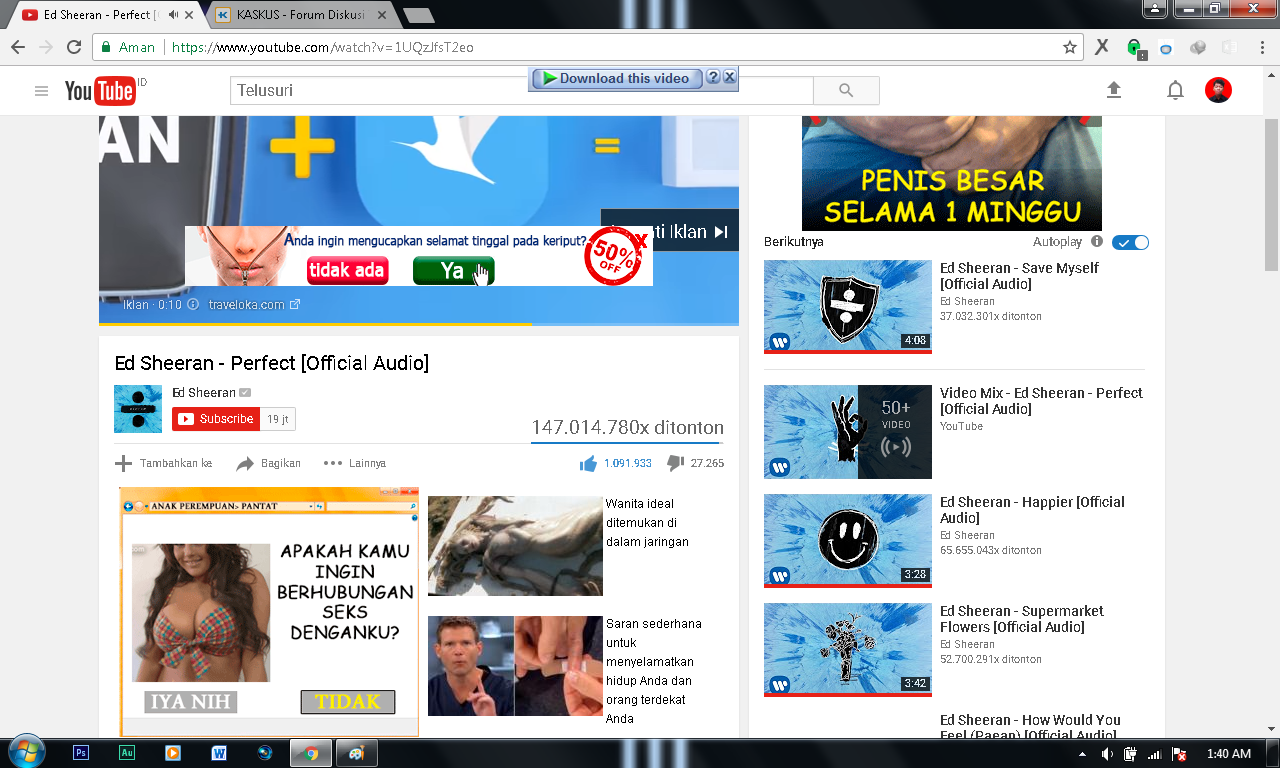Click the dislike thumbs-down icon
1280x768 pixels.
[x=675, y=463]
